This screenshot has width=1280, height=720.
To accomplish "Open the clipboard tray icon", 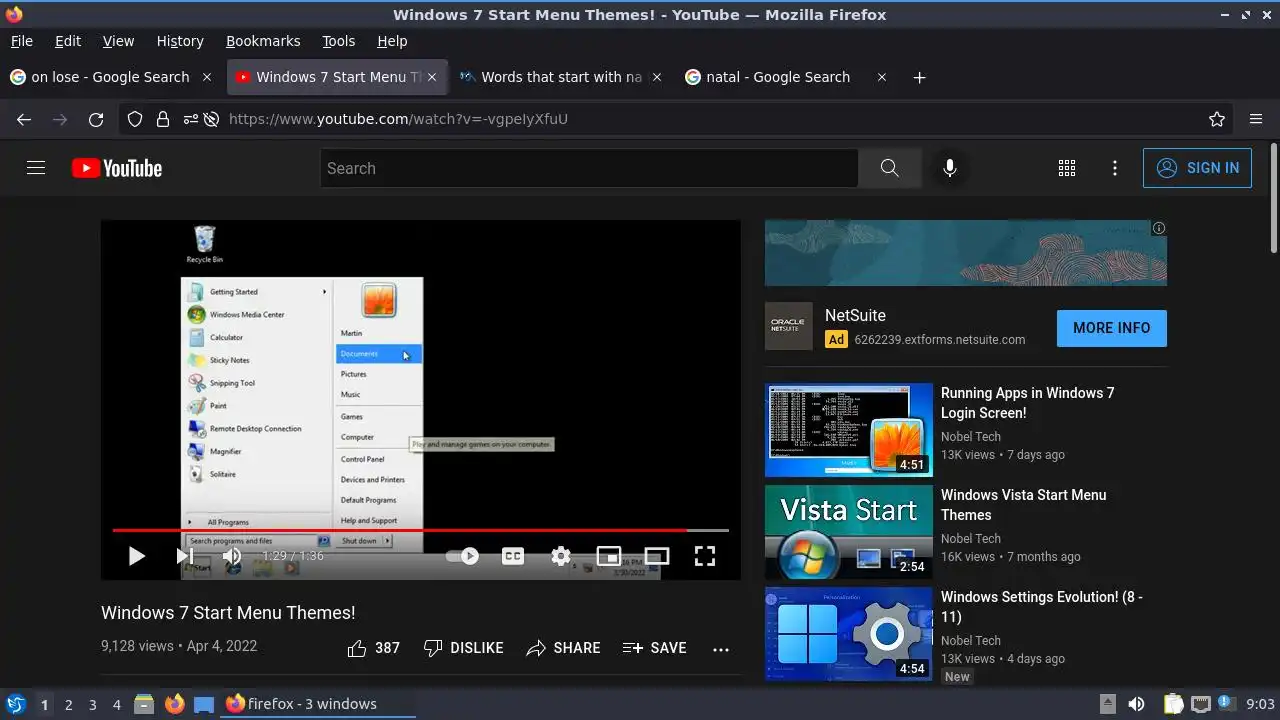I will [x=1173, y=704].
